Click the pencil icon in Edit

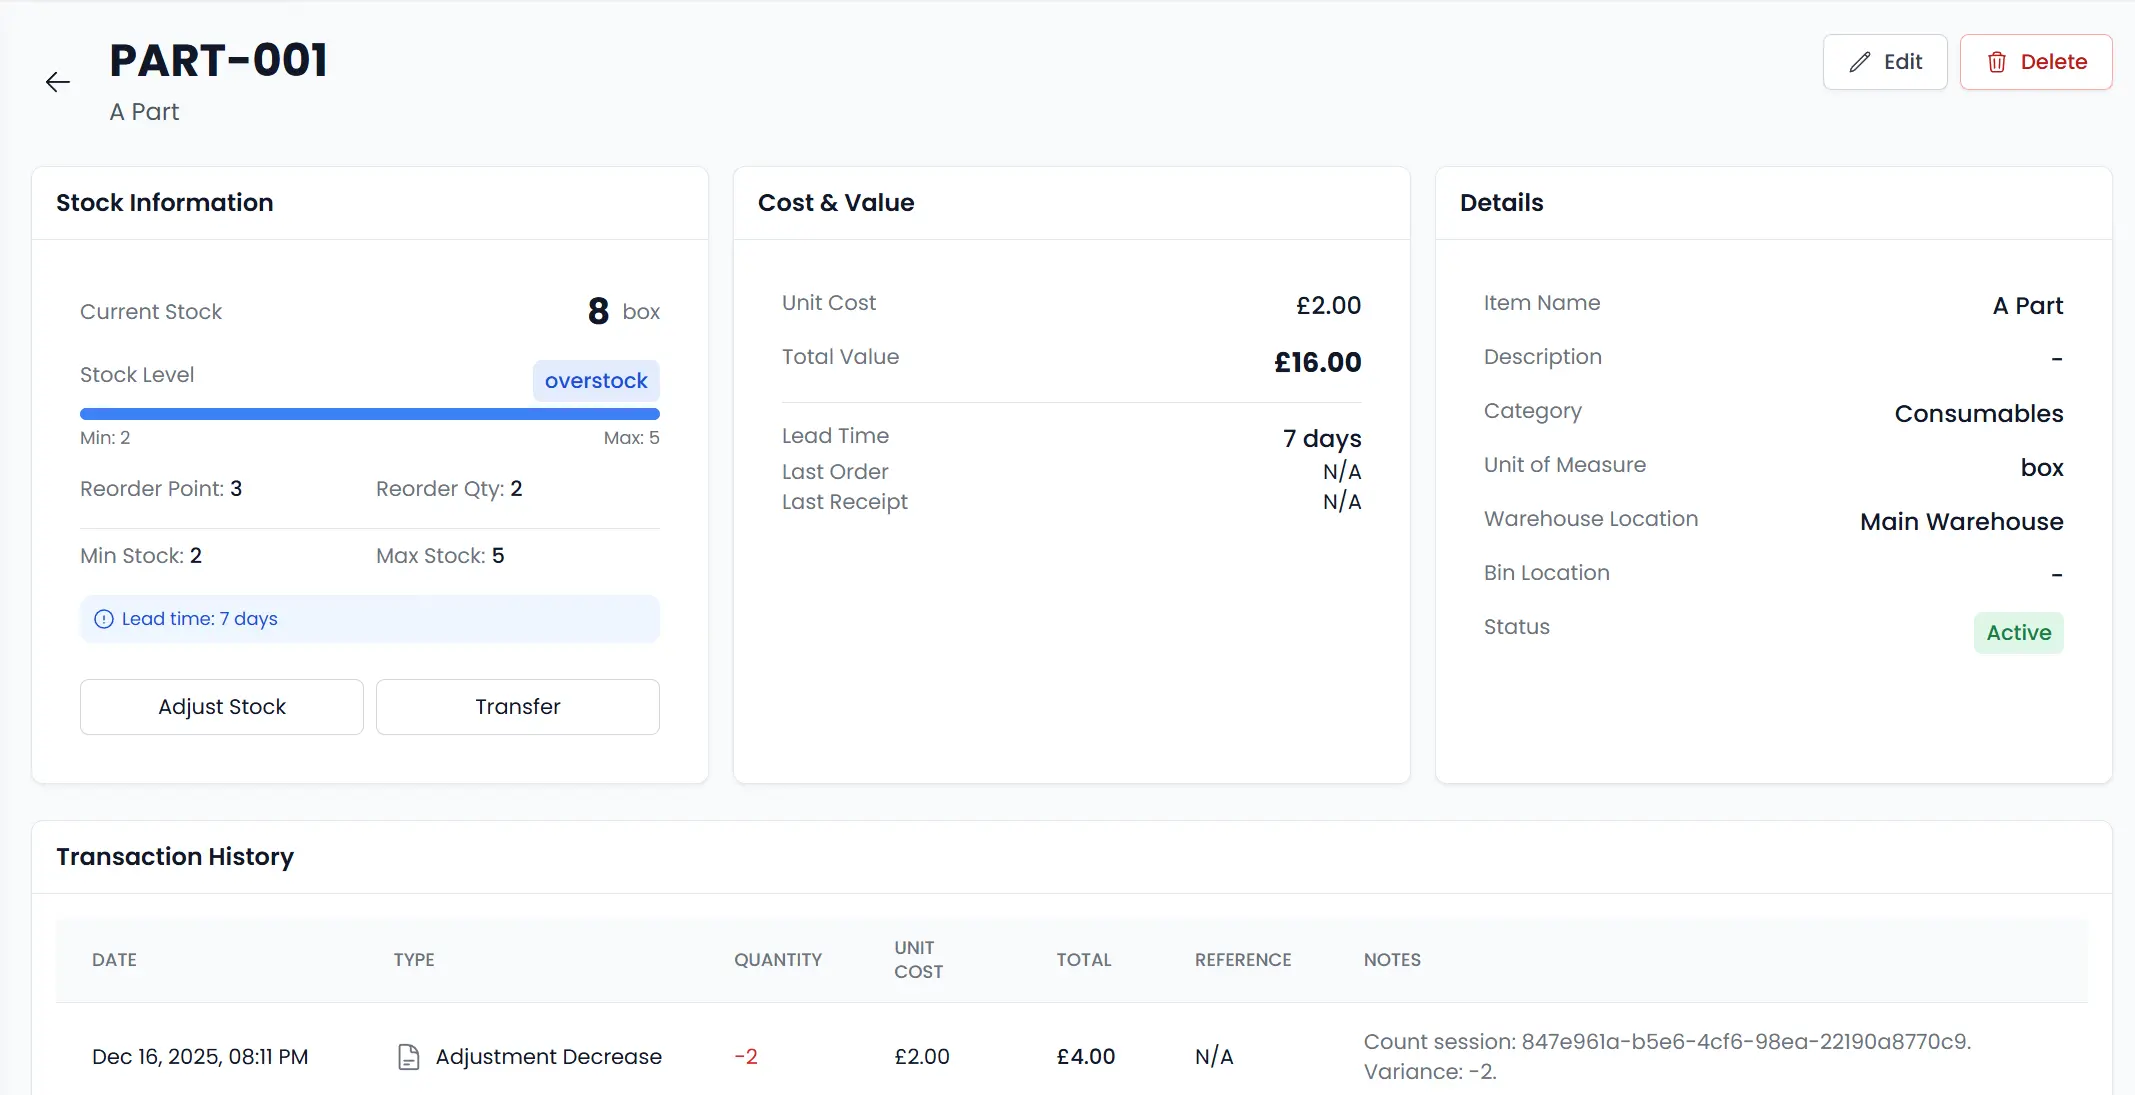pyautogui.click(x=1859, y=62)
